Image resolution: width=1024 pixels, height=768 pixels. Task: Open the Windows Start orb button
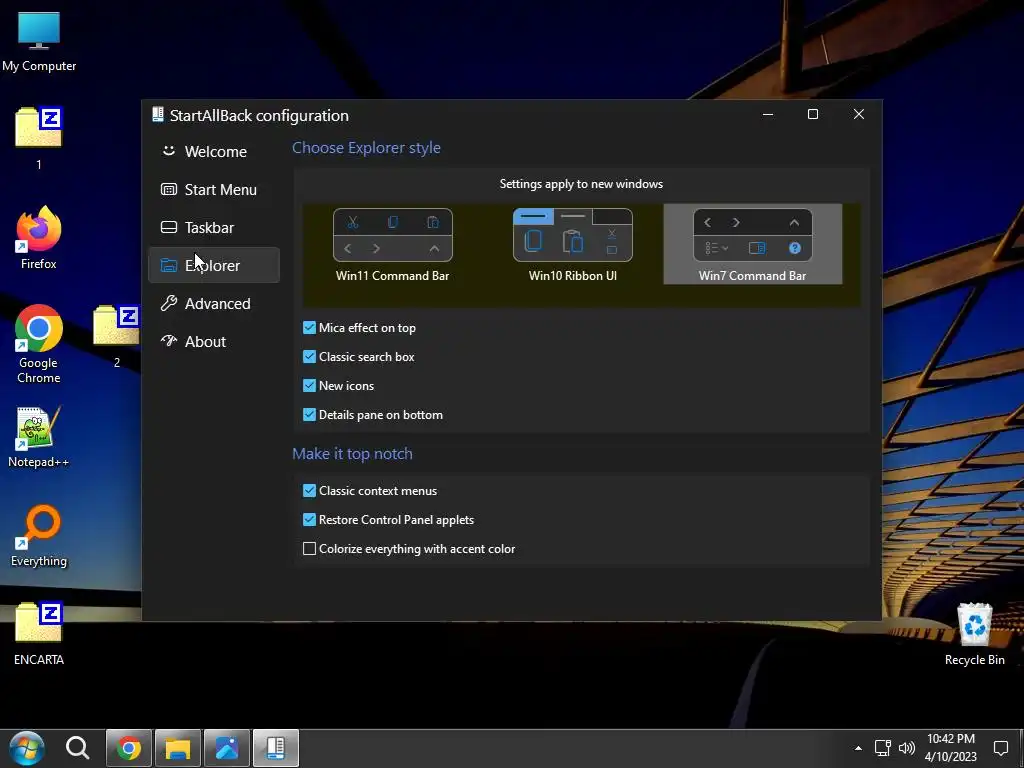pos(26,748)
